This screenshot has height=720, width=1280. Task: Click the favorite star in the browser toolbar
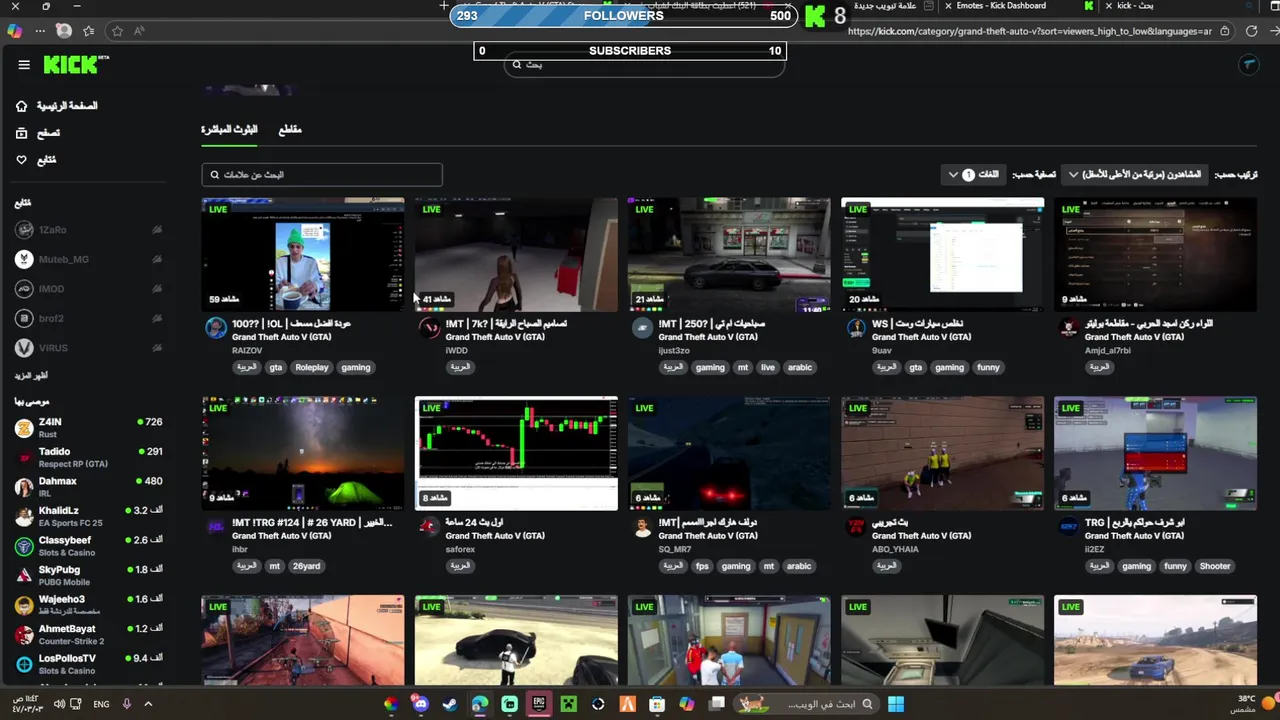click(x=117, y=31)
